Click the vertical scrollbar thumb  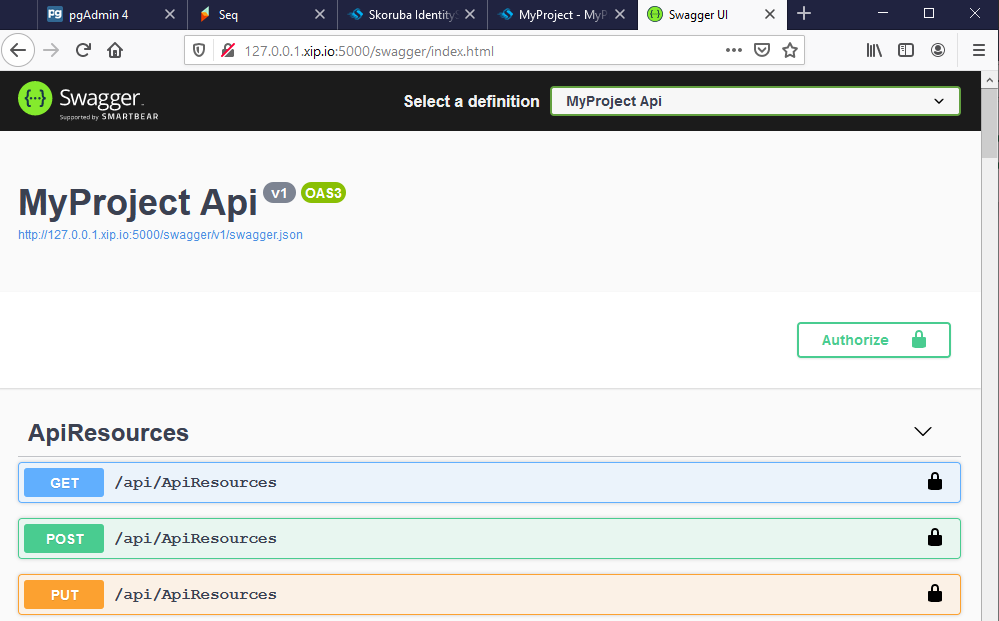pyautogui.click(x=989, y=123)
